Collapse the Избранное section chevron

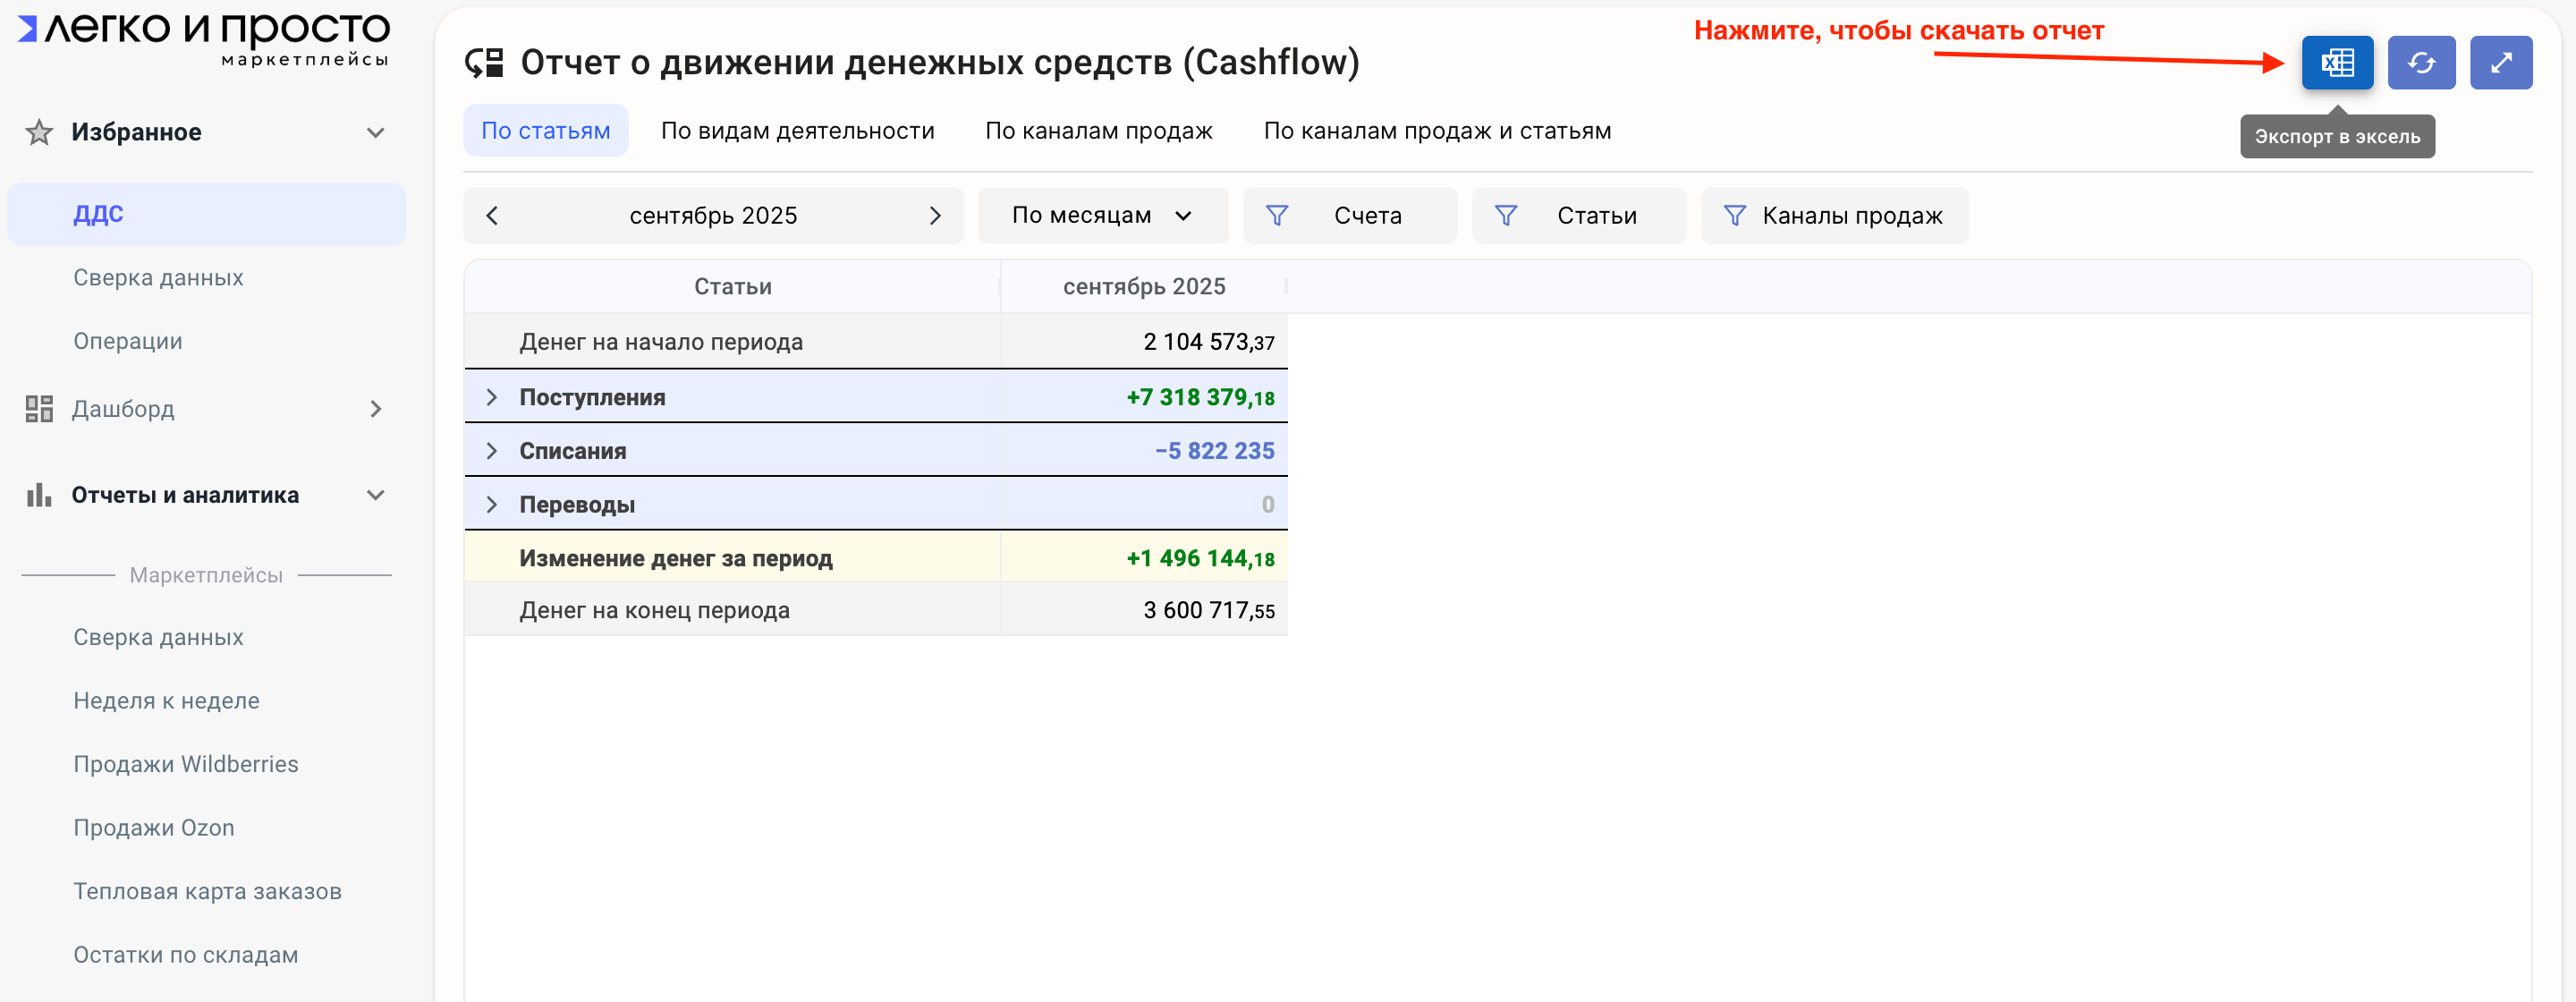point(375,132)
